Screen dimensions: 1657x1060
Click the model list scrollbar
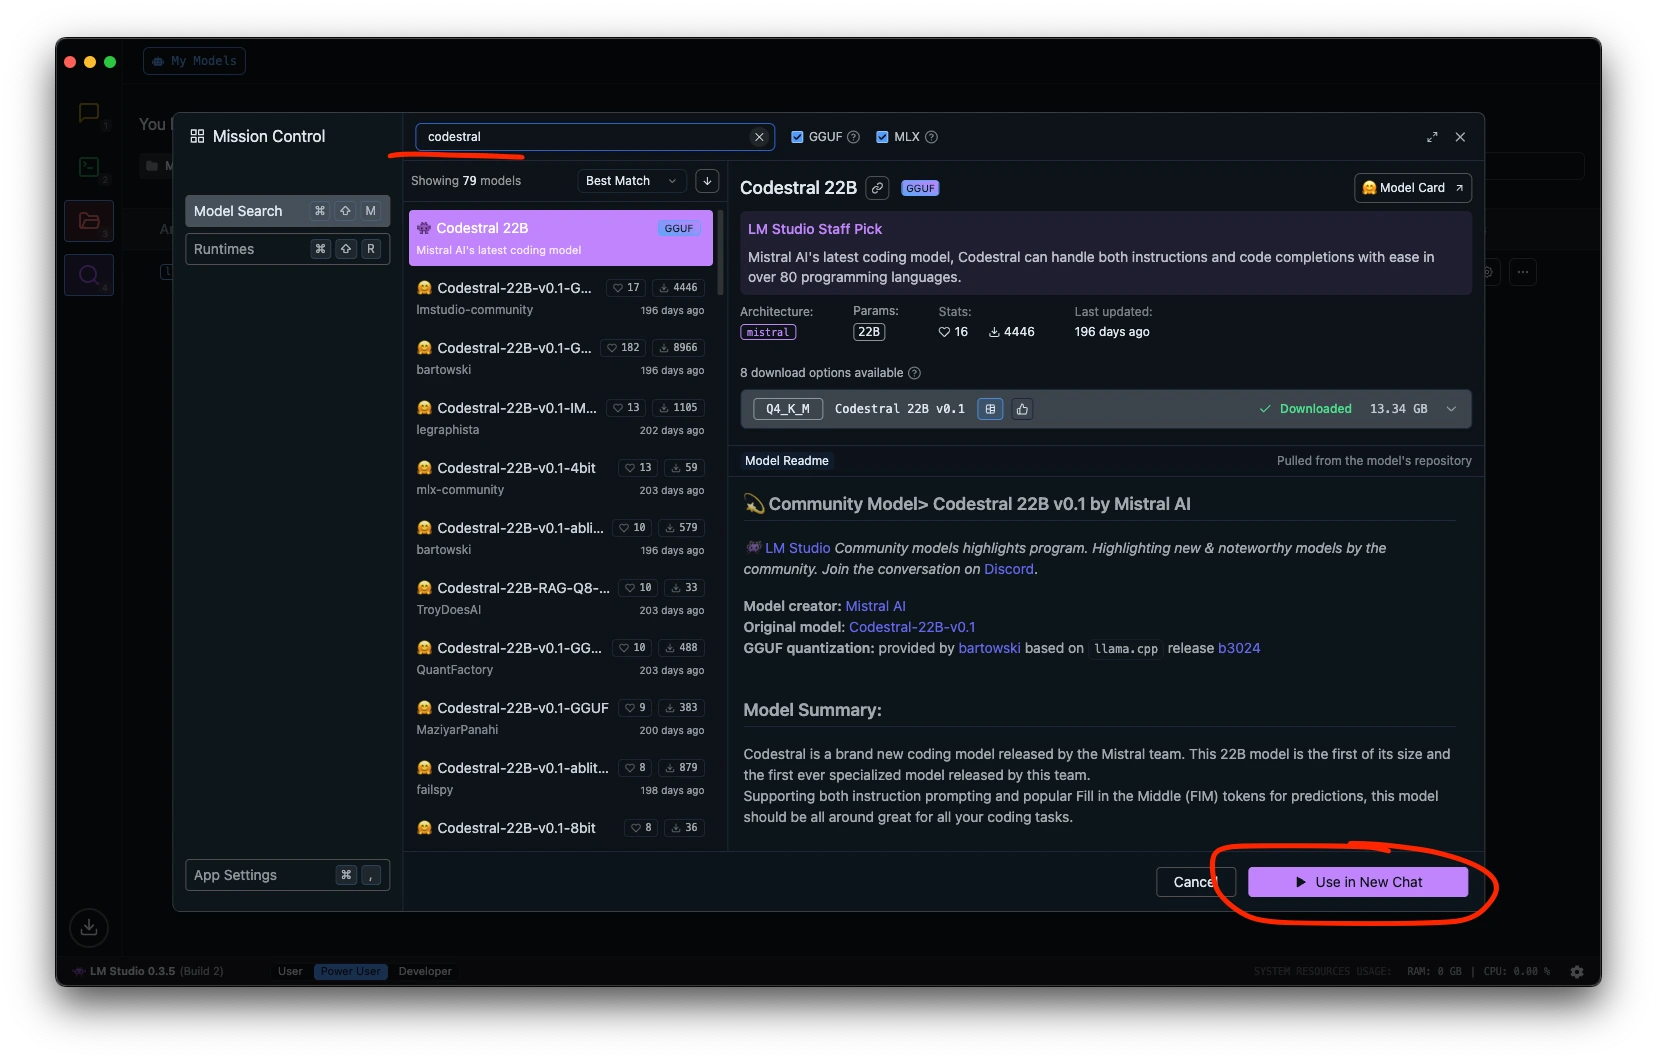[x=720, y=252]
